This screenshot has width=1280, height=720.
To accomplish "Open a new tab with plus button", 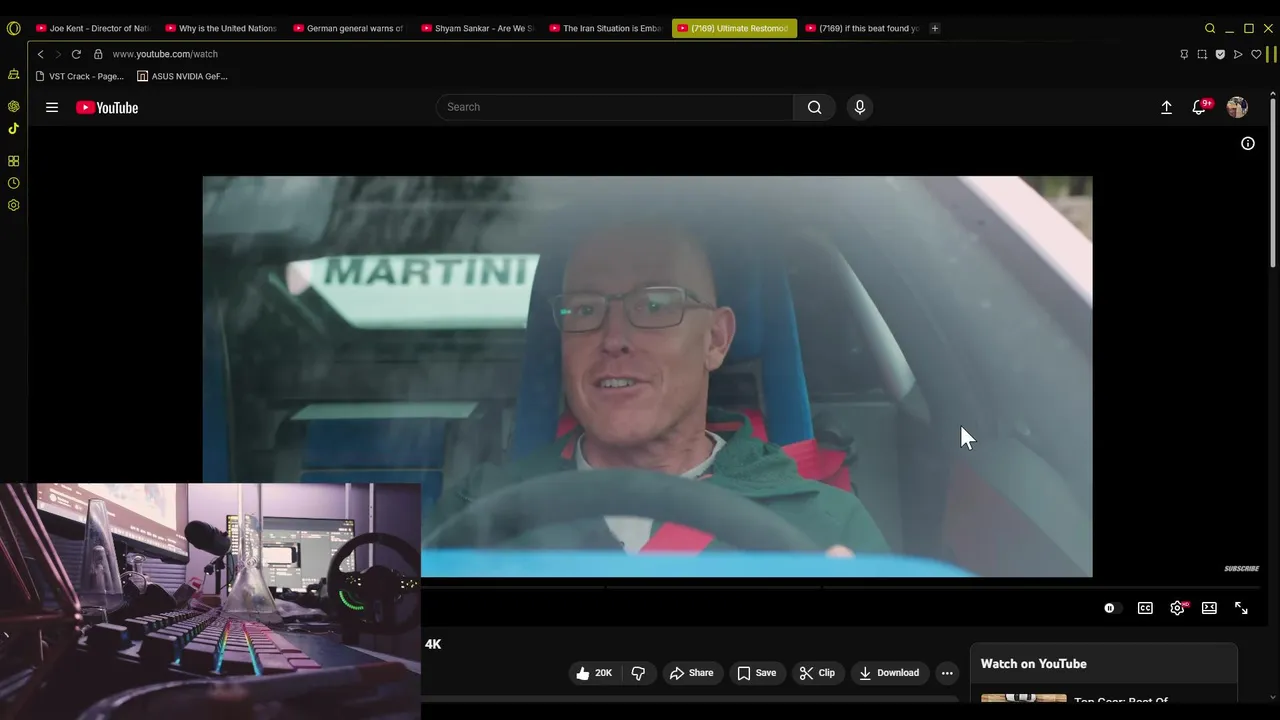I will [935, 28].
